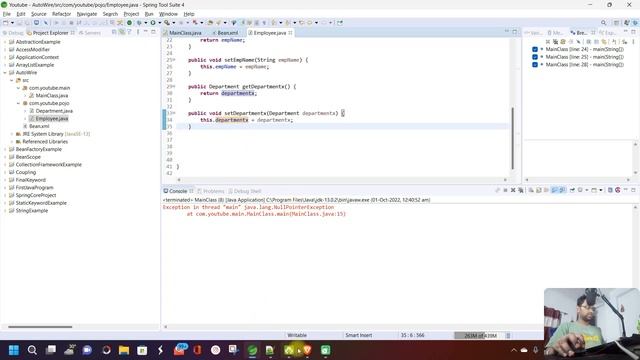This screenshot has width=640, height=360.
Task: Open the Refactor menu
Action: [62, 14]
